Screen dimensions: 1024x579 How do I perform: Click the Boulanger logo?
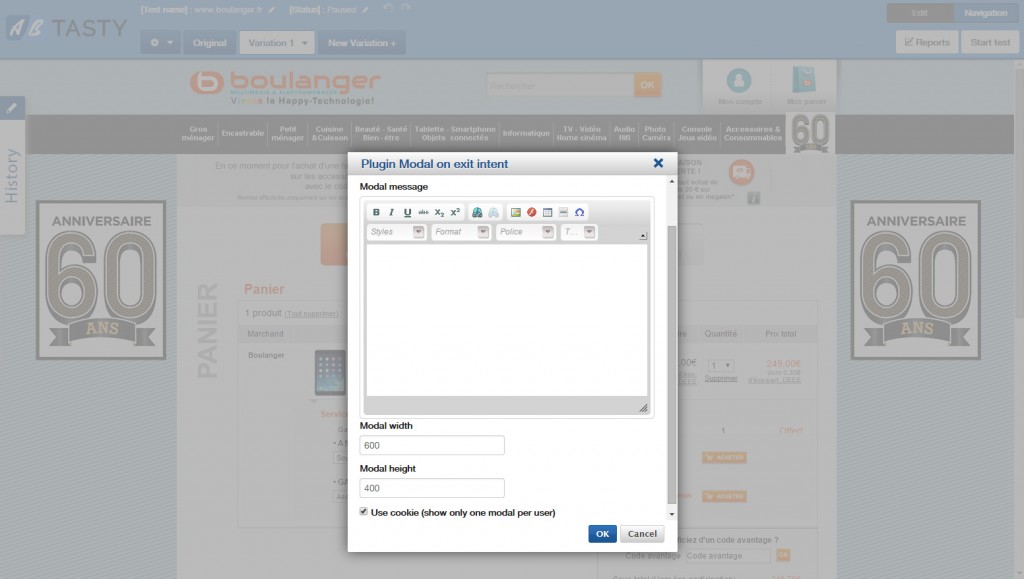point(285,88)
